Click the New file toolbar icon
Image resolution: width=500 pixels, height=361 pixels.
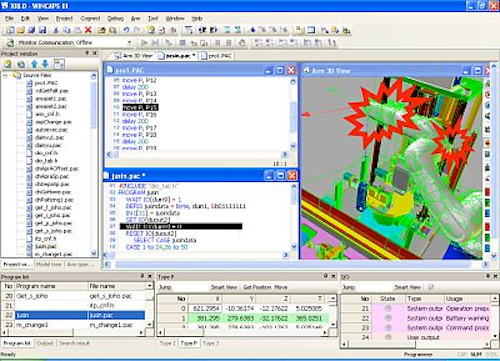pos(10,30)
